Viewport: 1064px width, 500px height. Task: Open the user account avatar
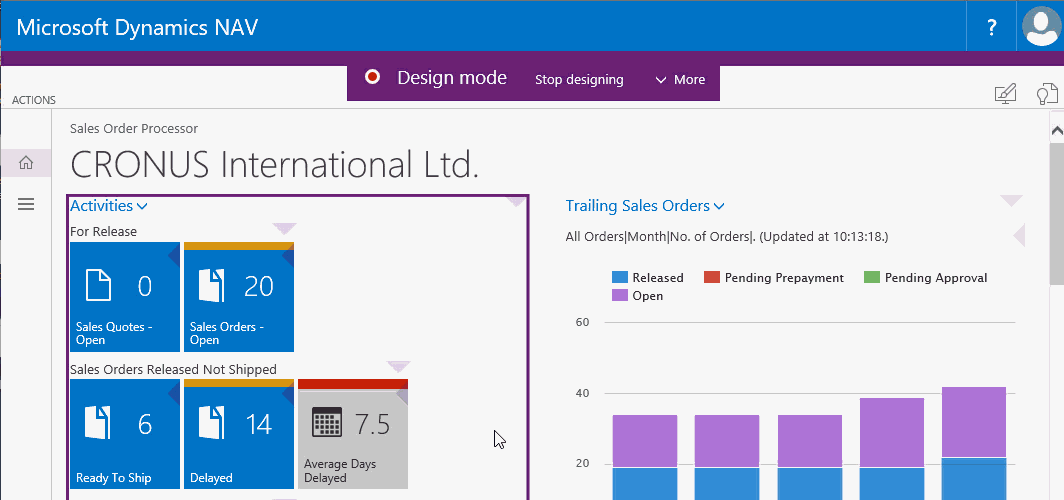(x=1041, y=26)
